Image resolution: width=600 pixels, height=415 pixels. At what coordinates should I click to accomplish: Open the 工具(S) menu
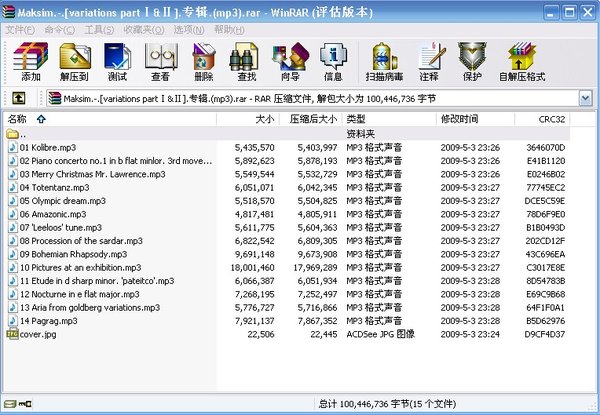click(x=99, y=30)
